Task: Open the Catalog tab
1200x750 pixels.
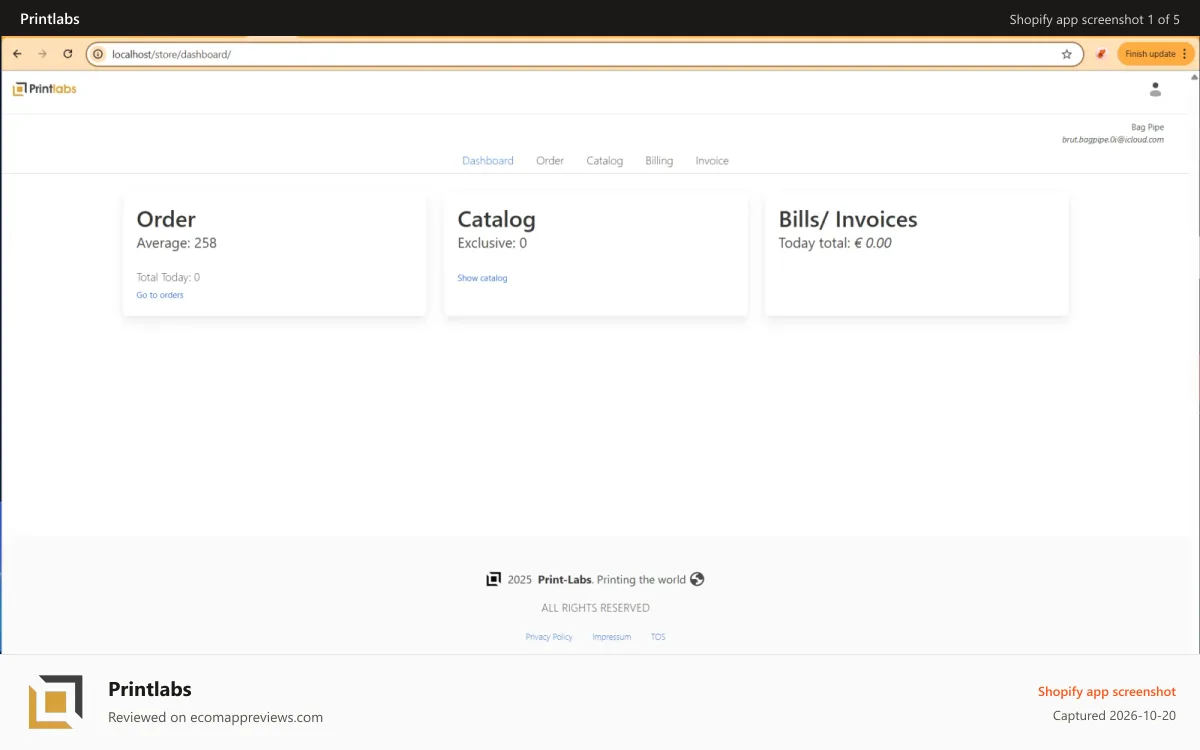Action: coord(605,161)
